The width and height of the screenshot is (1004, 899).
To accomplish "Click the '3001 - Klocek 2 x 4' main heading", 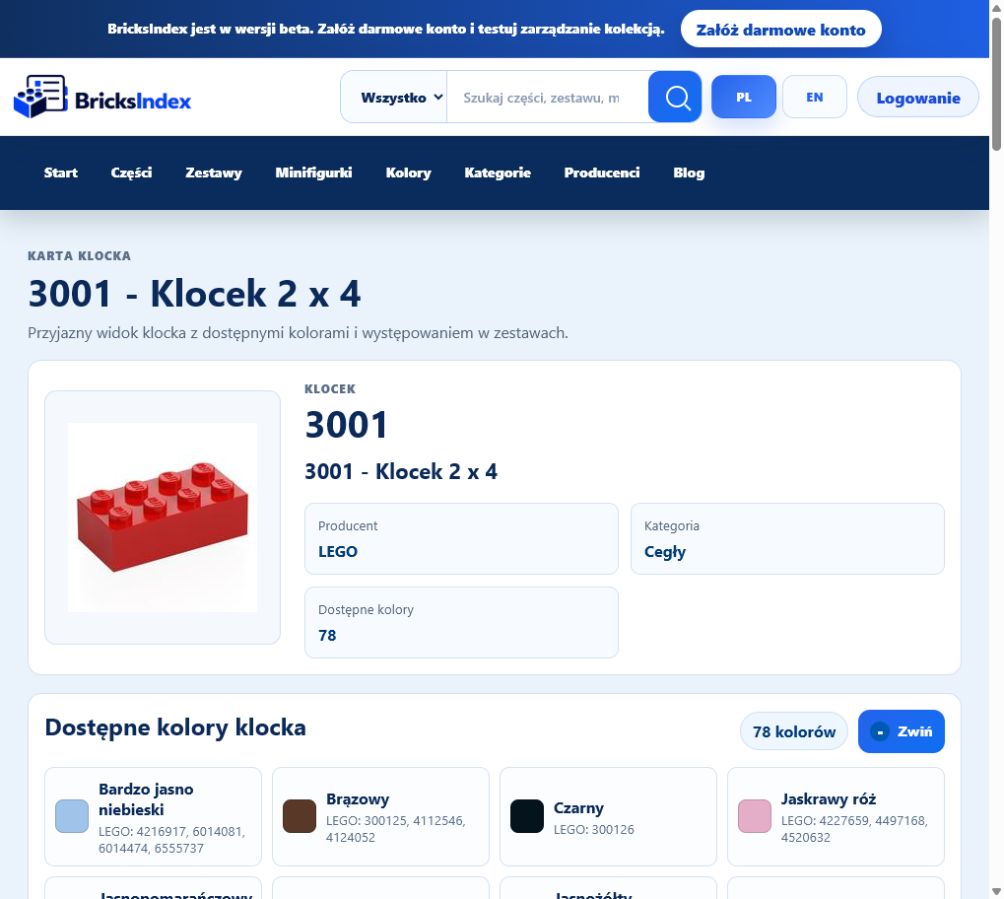I will 194,294.
